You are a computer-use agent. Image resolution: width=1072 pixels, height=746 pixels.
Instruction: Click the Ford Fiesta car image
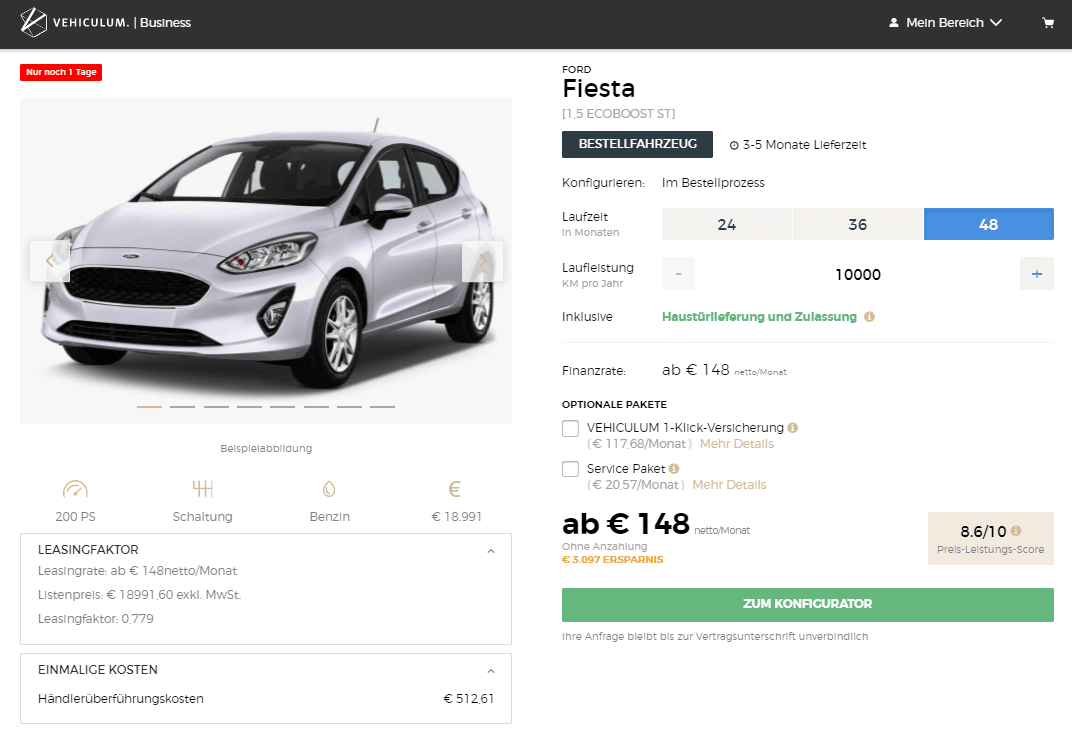click(x=266, y=261)
